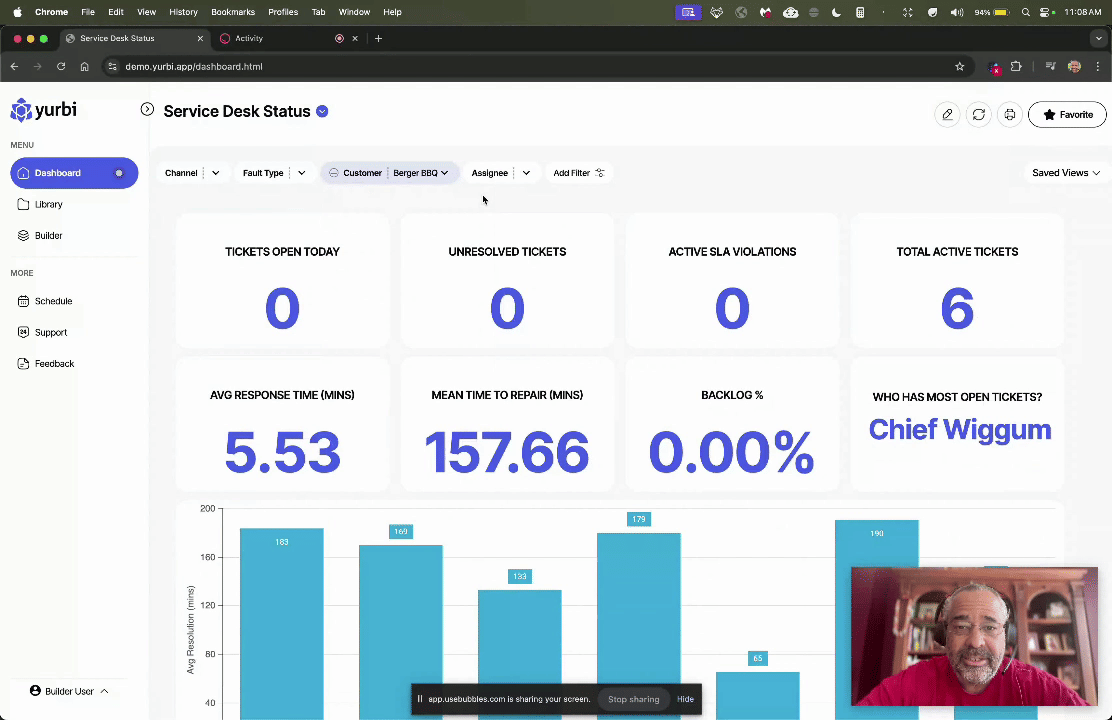Image resolution: width=1112 pixels, height=720 pixels.
Task: Expand the Channel filter dropdown
Action: [215, 173]
